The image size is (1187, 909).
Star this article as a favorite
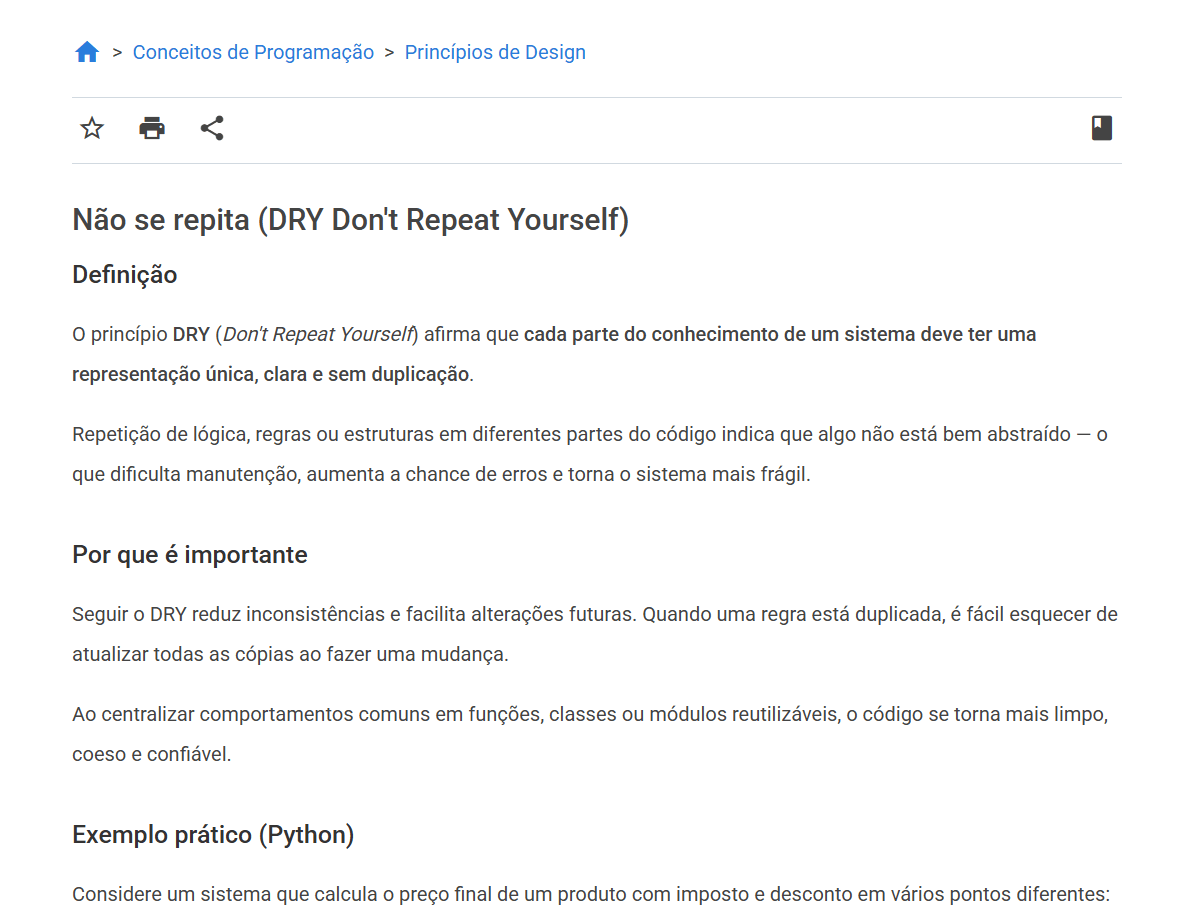pyautogui.click(x=91, y=128)
